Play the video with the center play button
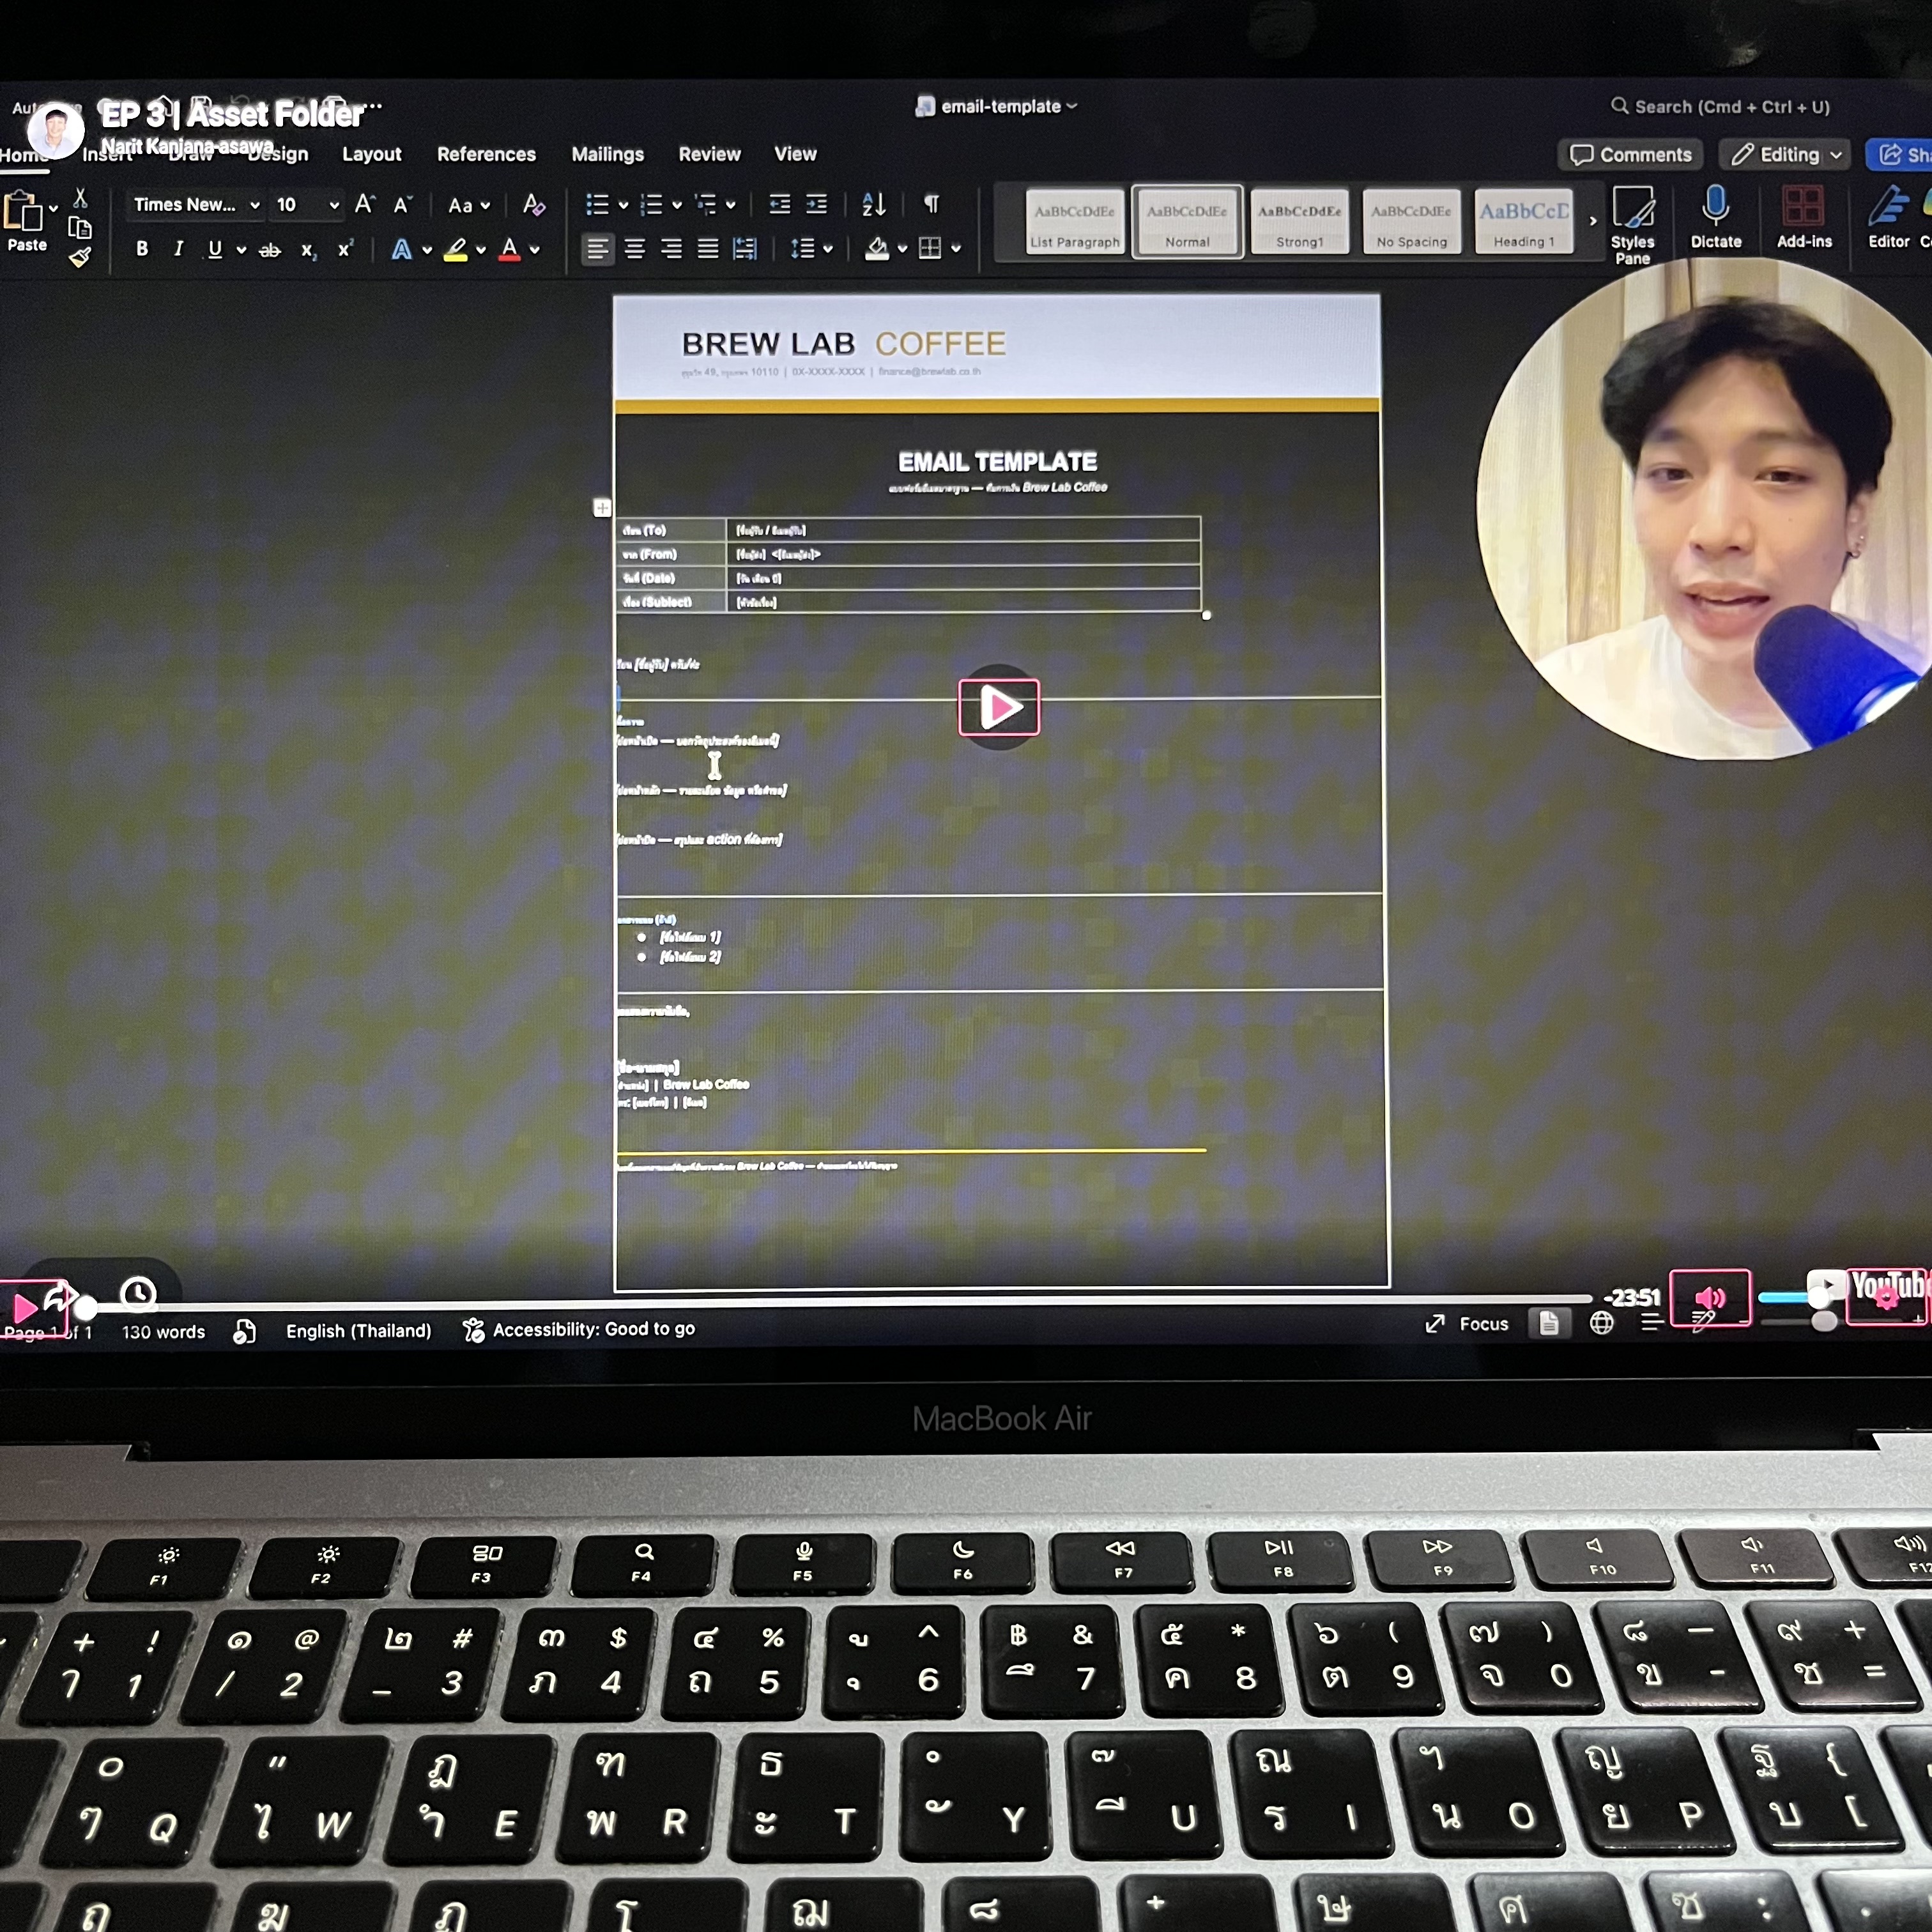Viewport: 1932px width, 1932px height. (x=998, y=708)
